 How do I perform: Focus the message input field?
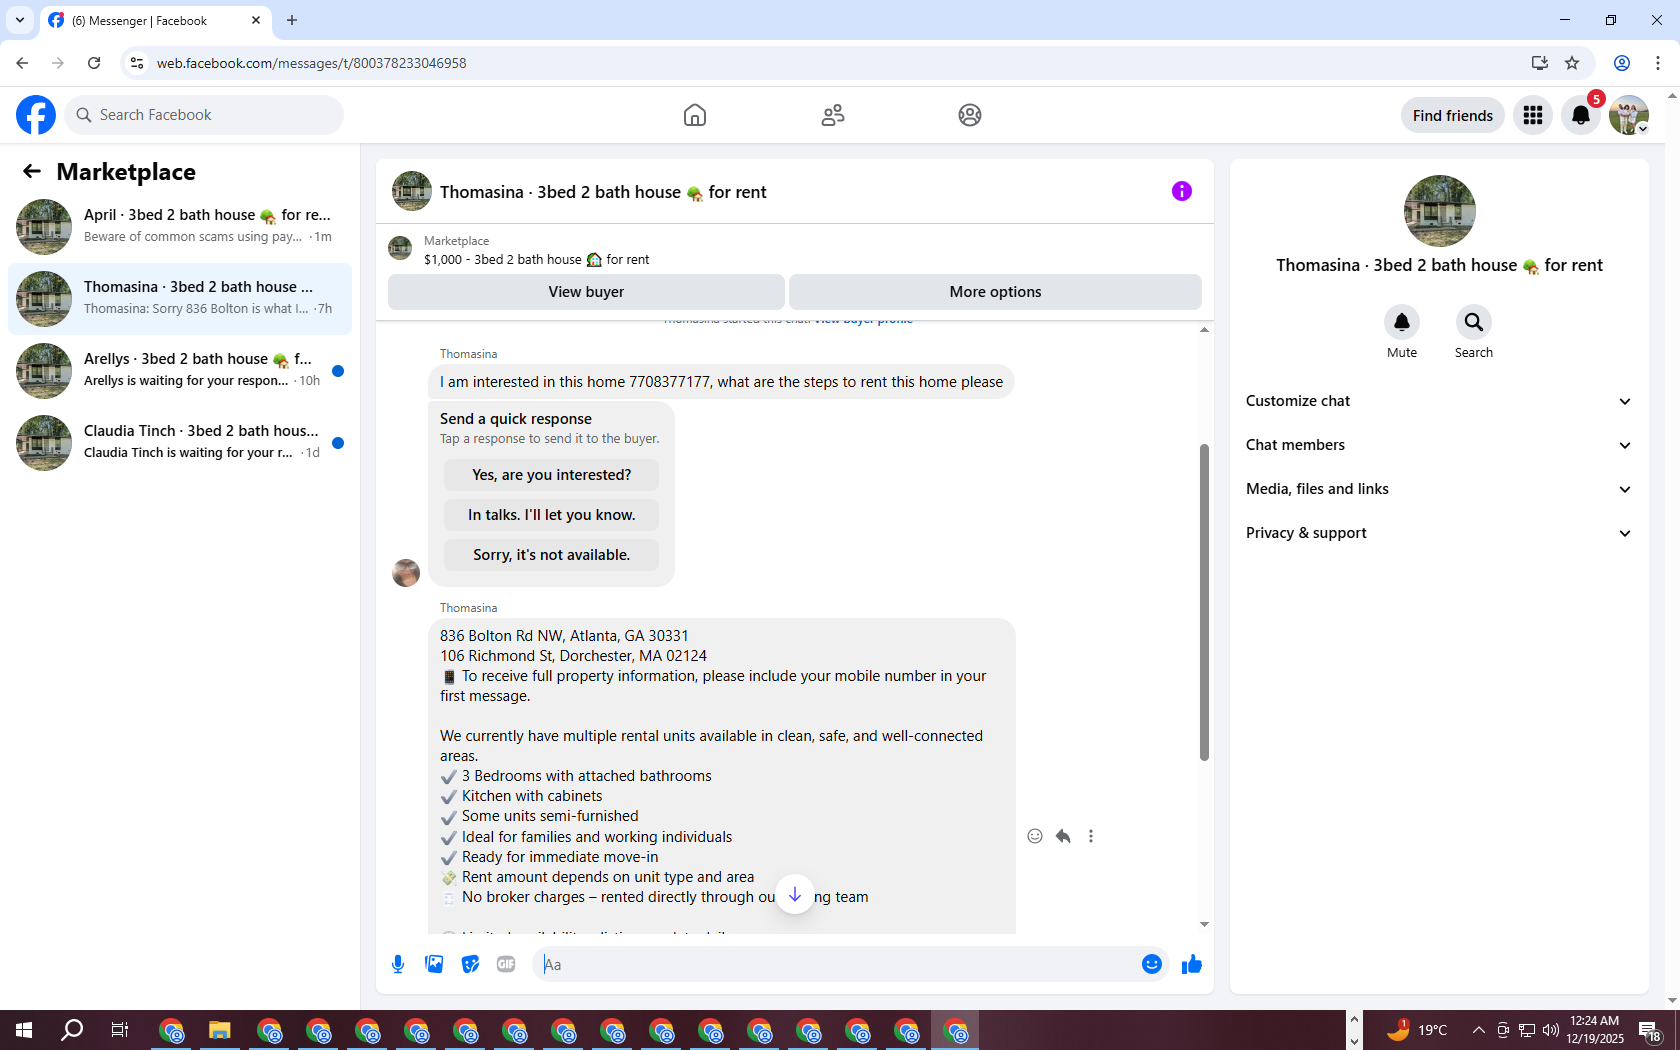[x=835, y=964]
